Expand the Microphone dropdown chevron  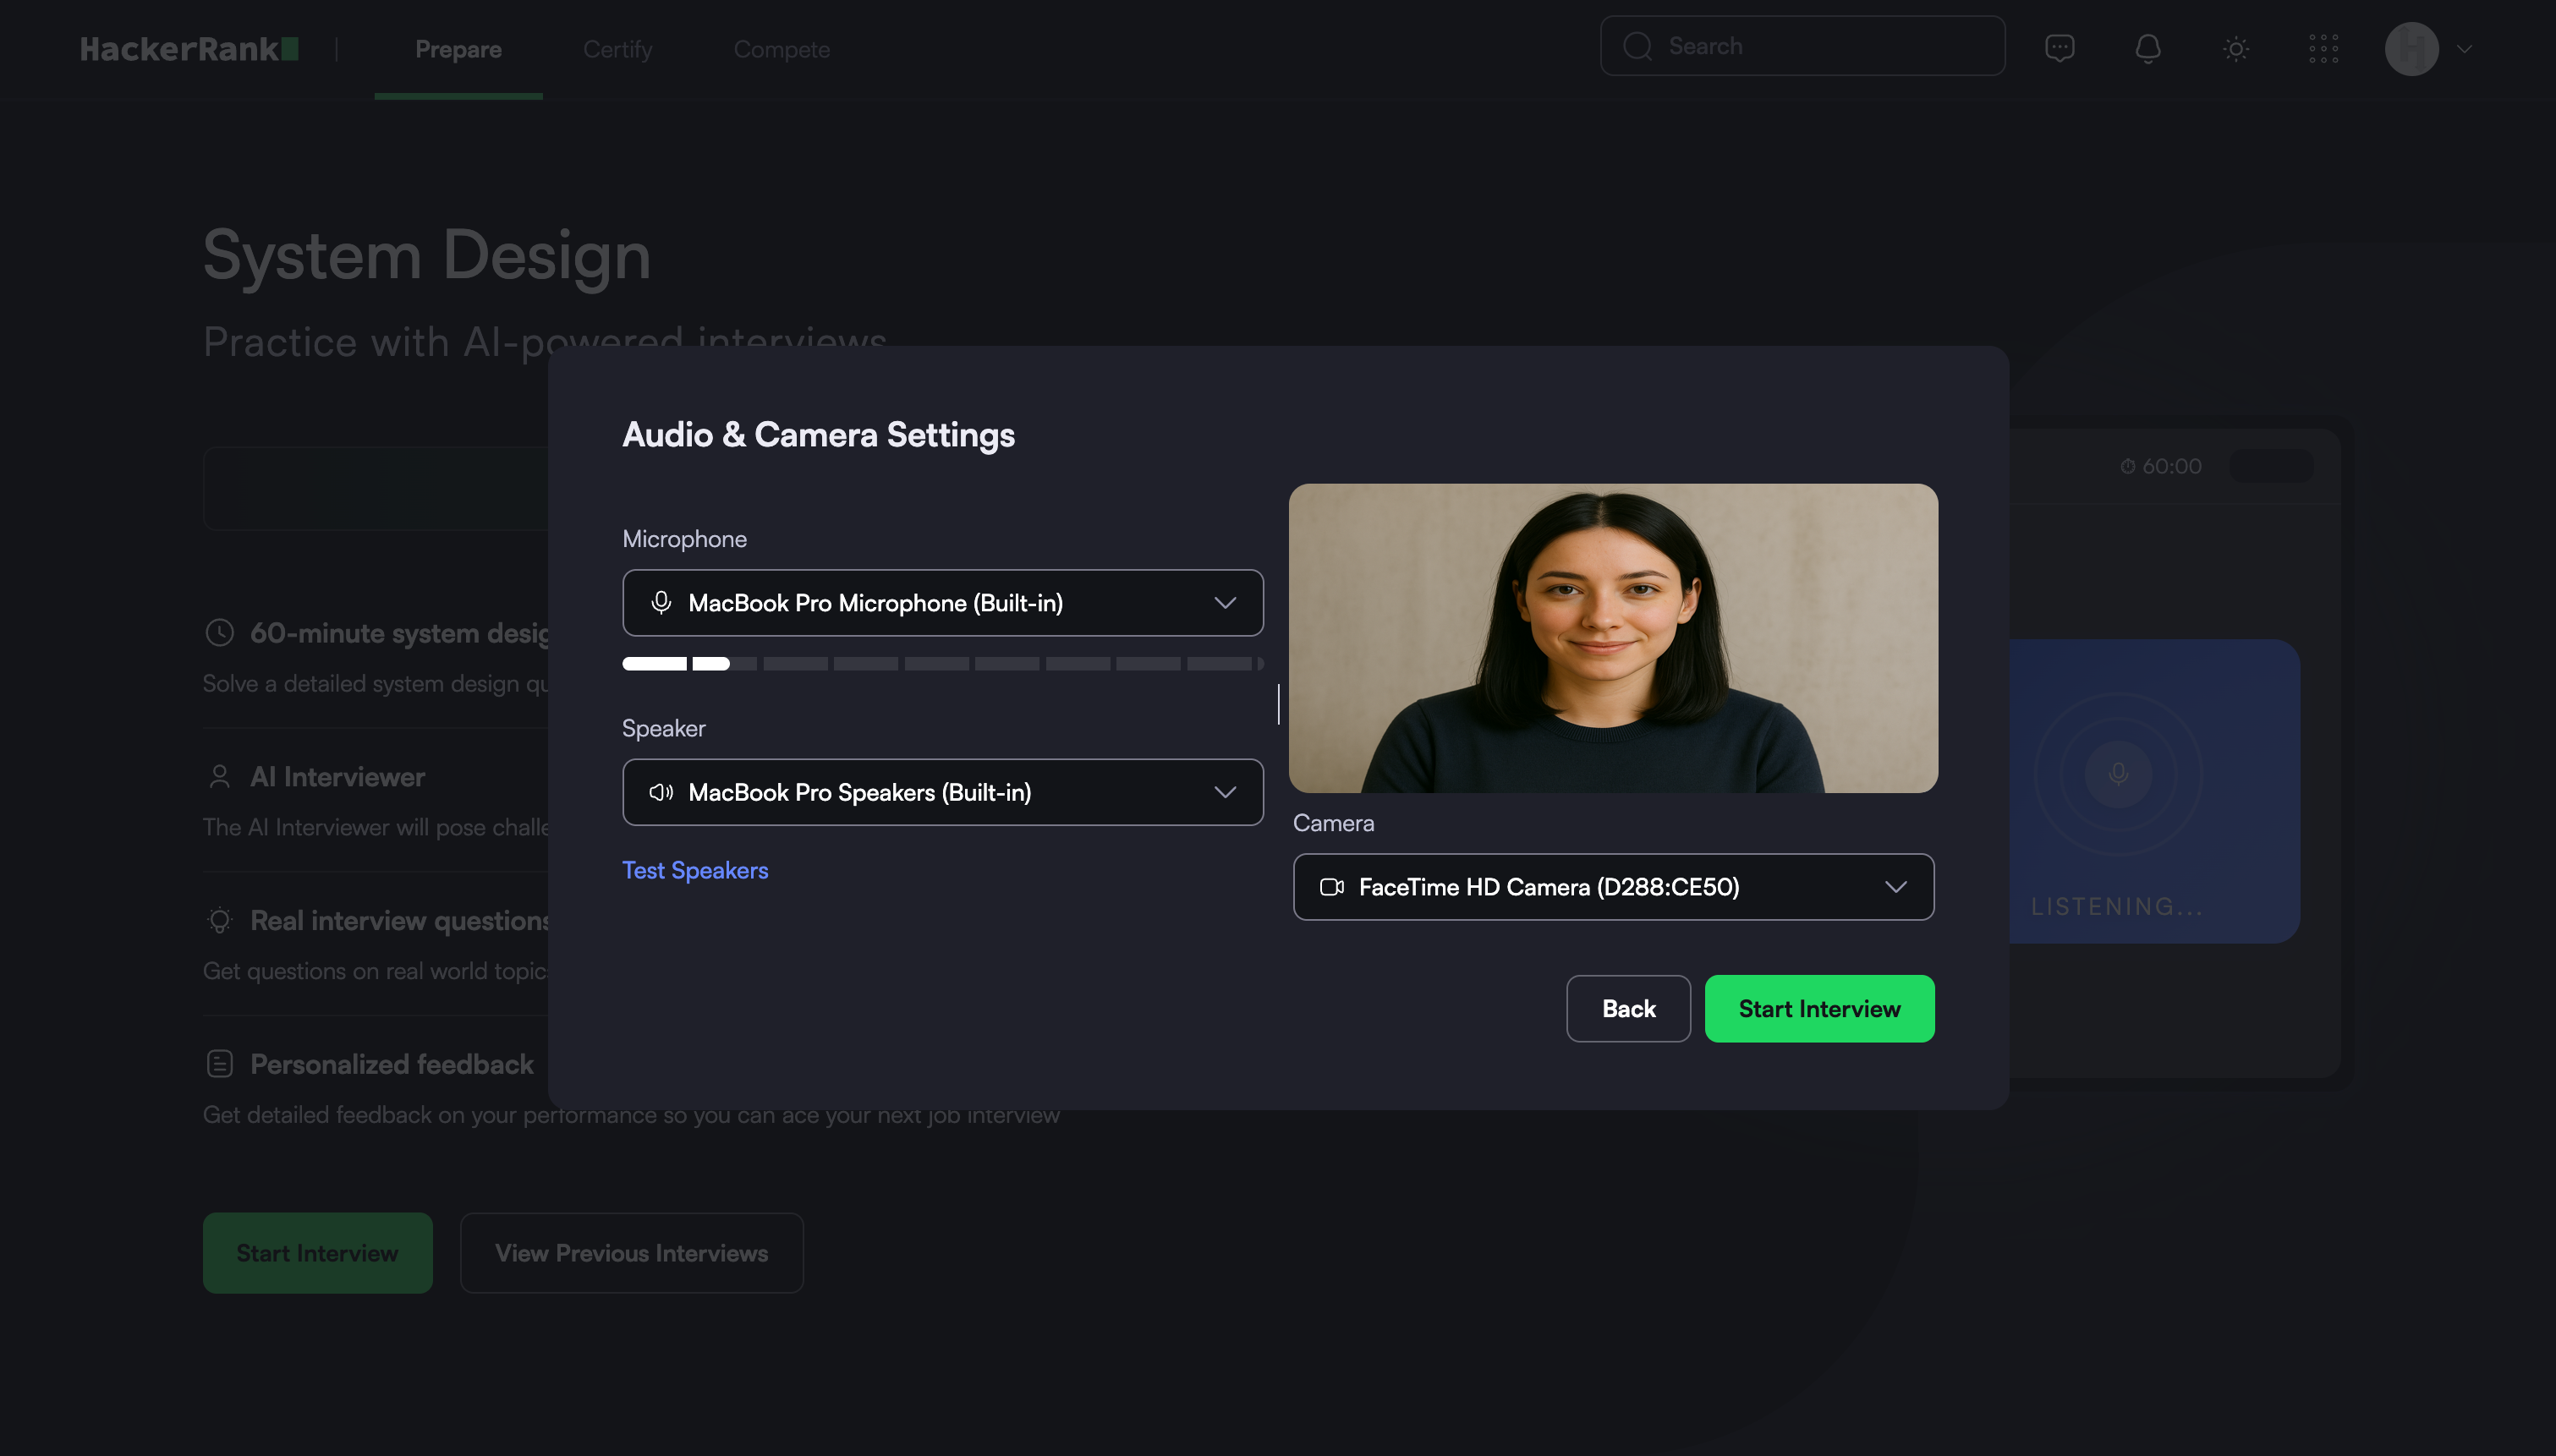pyautogui.click(x=1225, y=603)
